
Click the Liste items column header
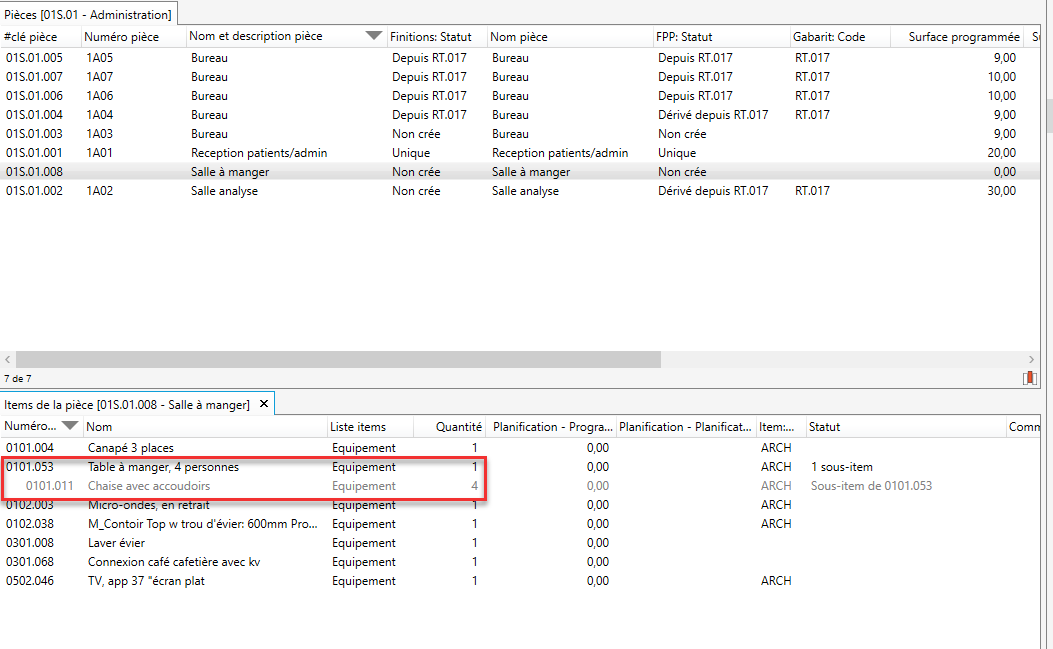tap(358, 427)
